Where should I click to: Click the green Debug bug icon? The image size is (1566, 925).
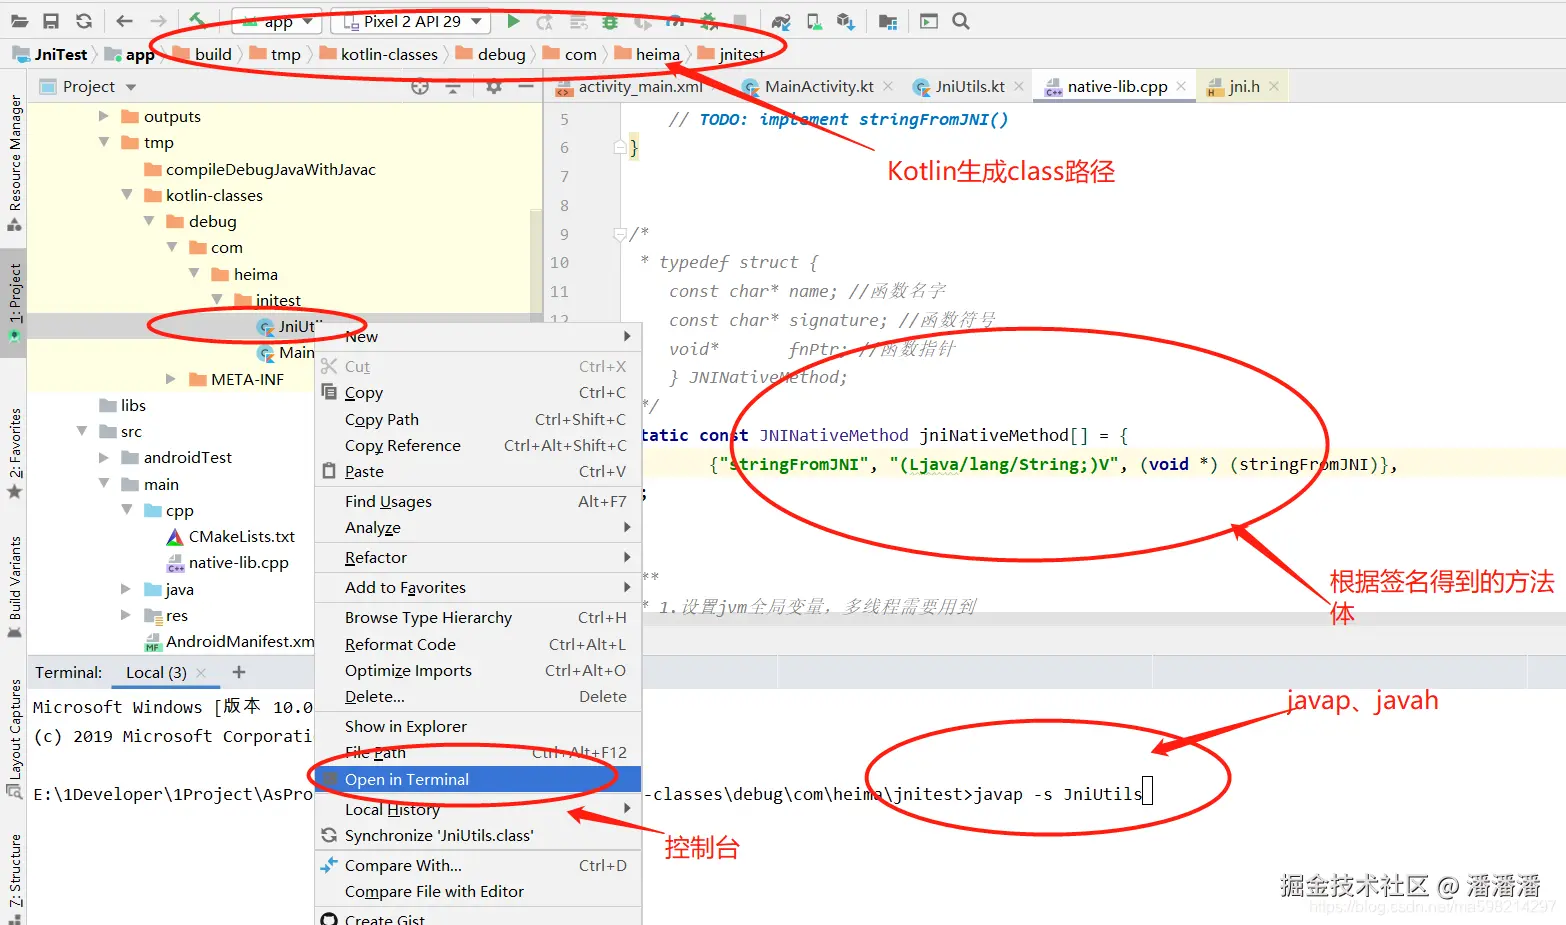click(x=610, y=21)
